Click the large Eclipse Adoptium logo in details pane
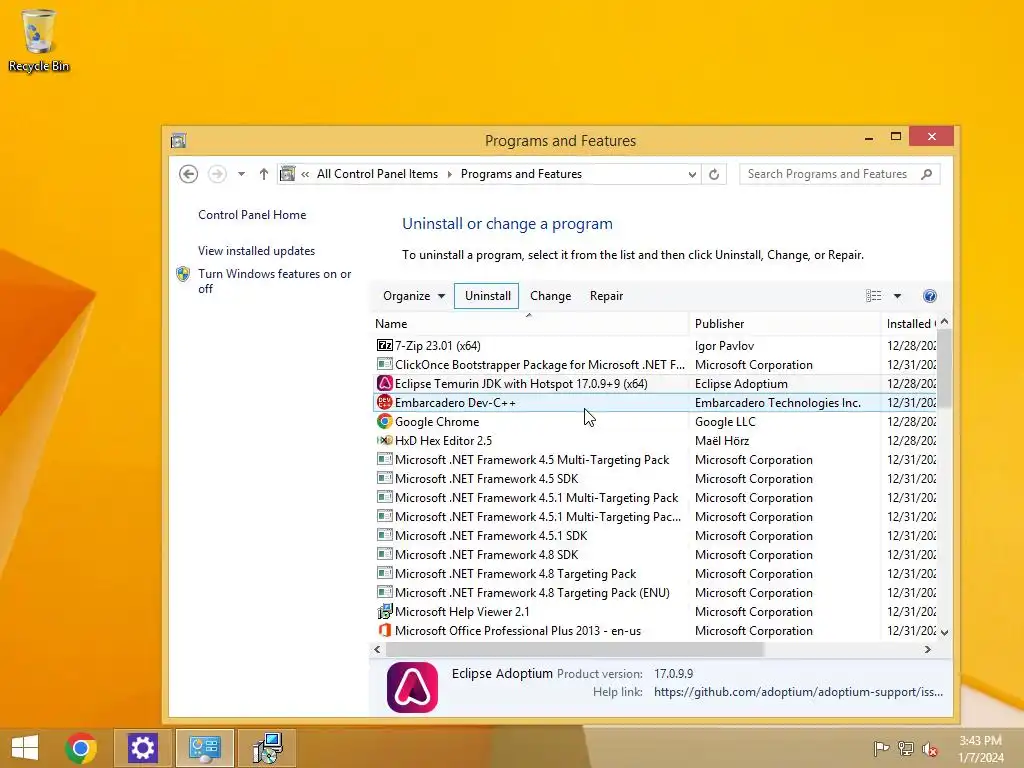 point(412,687)
